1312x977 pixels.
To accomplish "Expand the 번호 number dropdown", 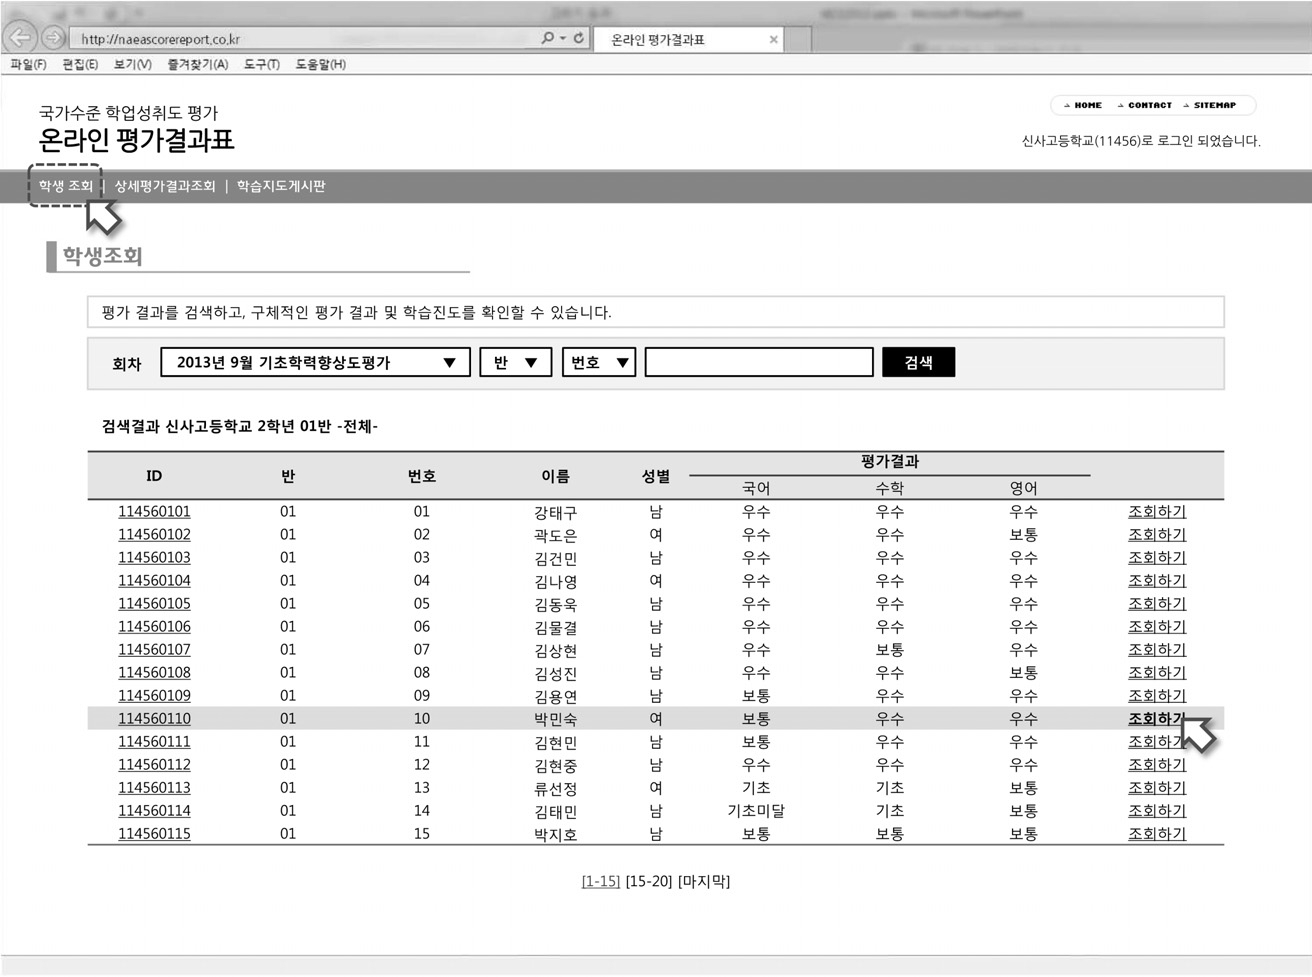I will 598,362.
